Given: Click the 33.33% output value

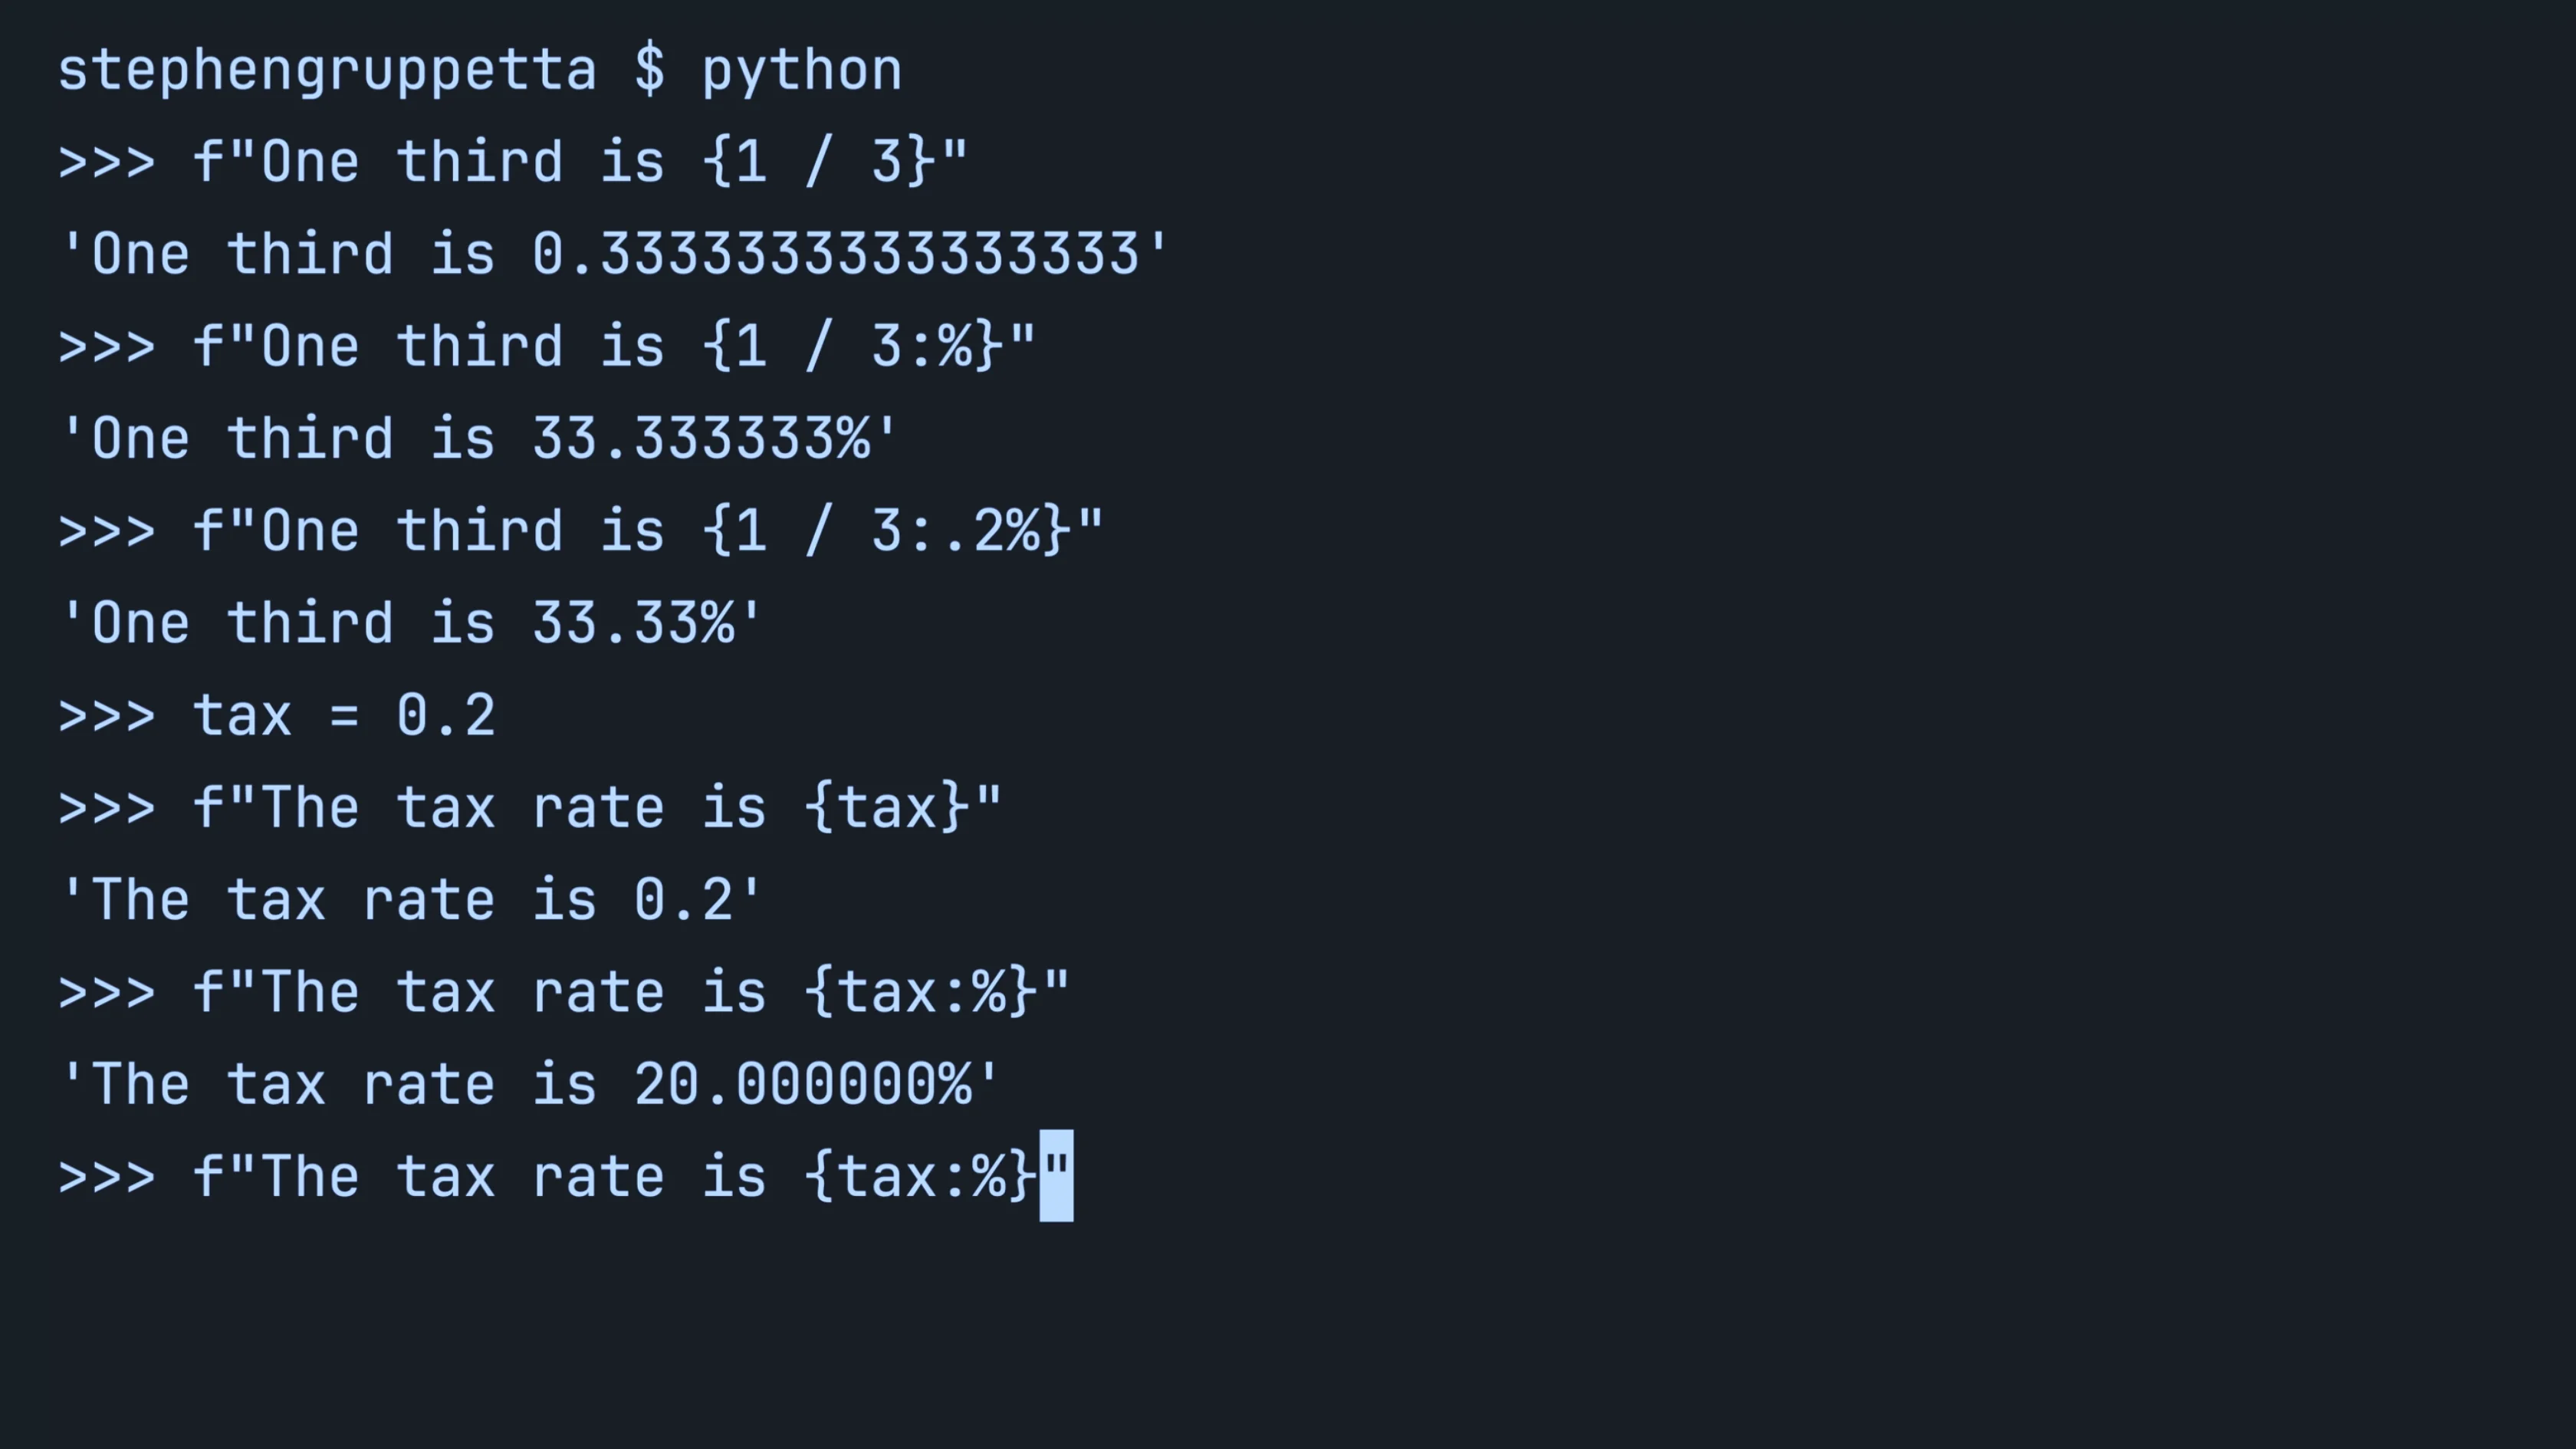Looking at the screenshot, I should (633, 623).
